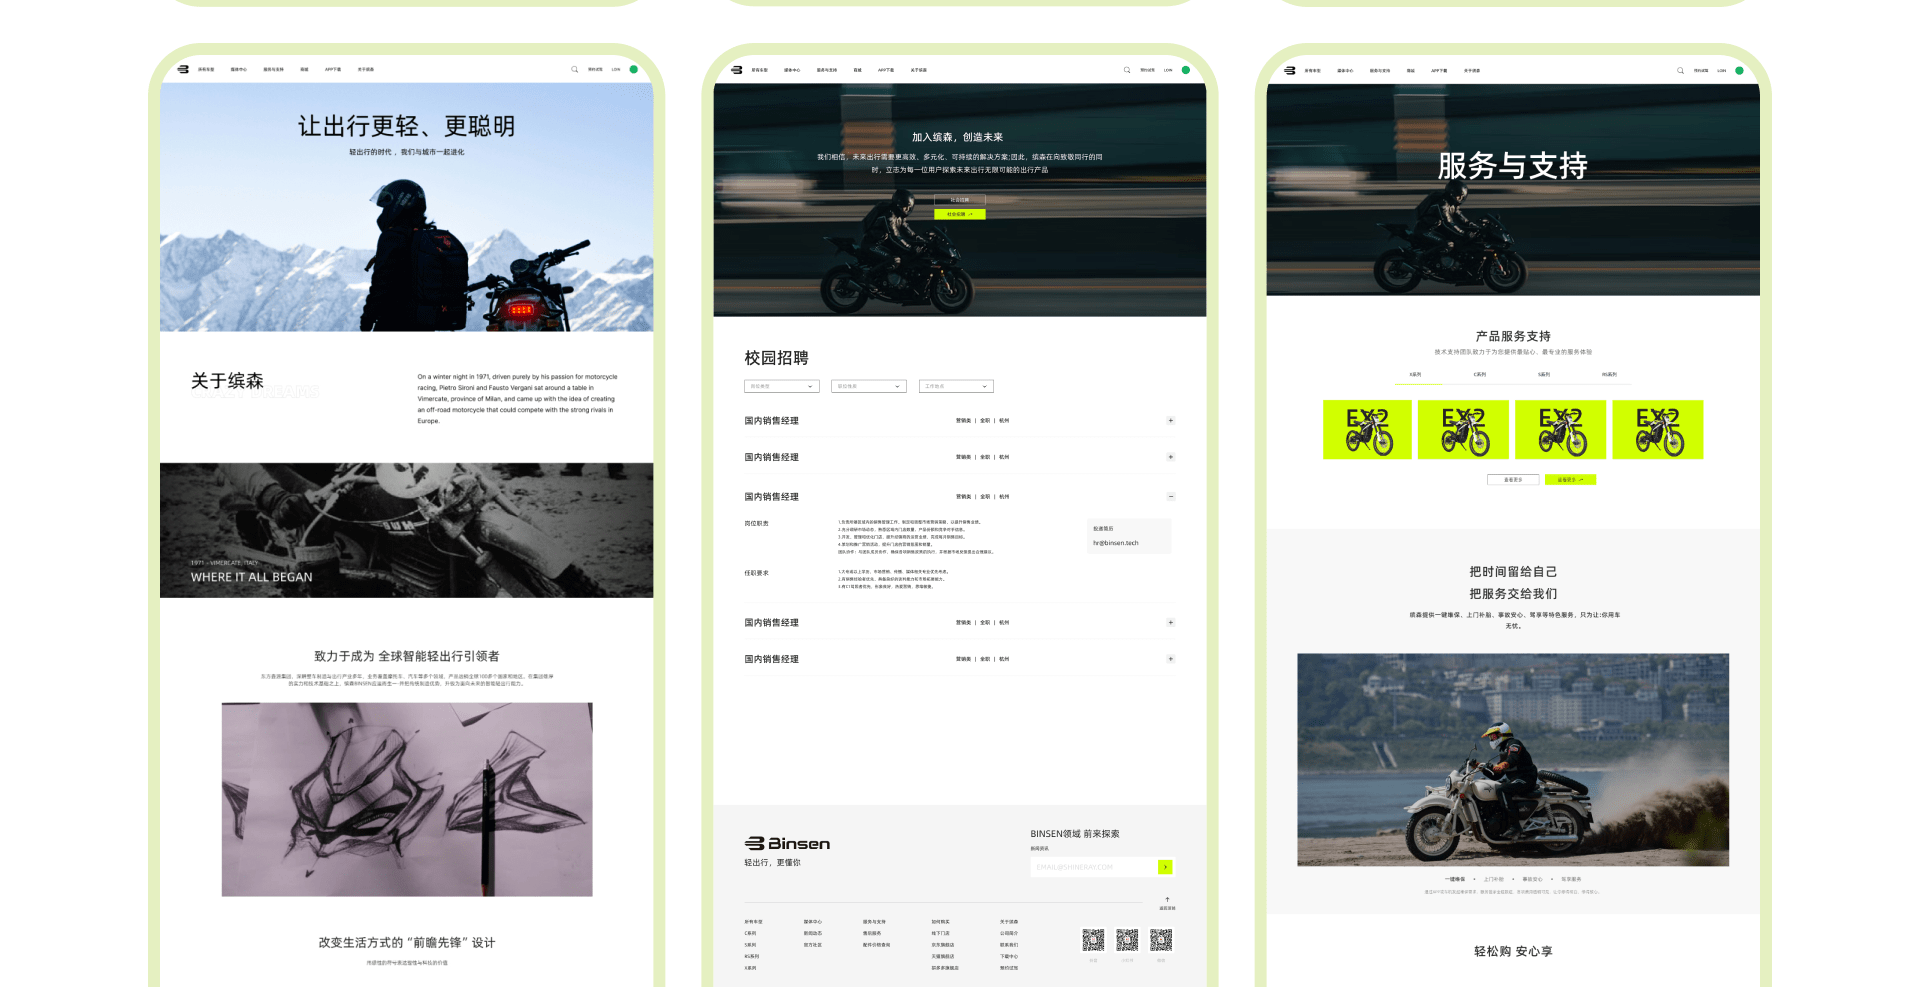Screen dimensions: 1920x987
Task: Collapse the open job listing with the minus icon
Action: pyautogui.click(x=1171, y=497)
